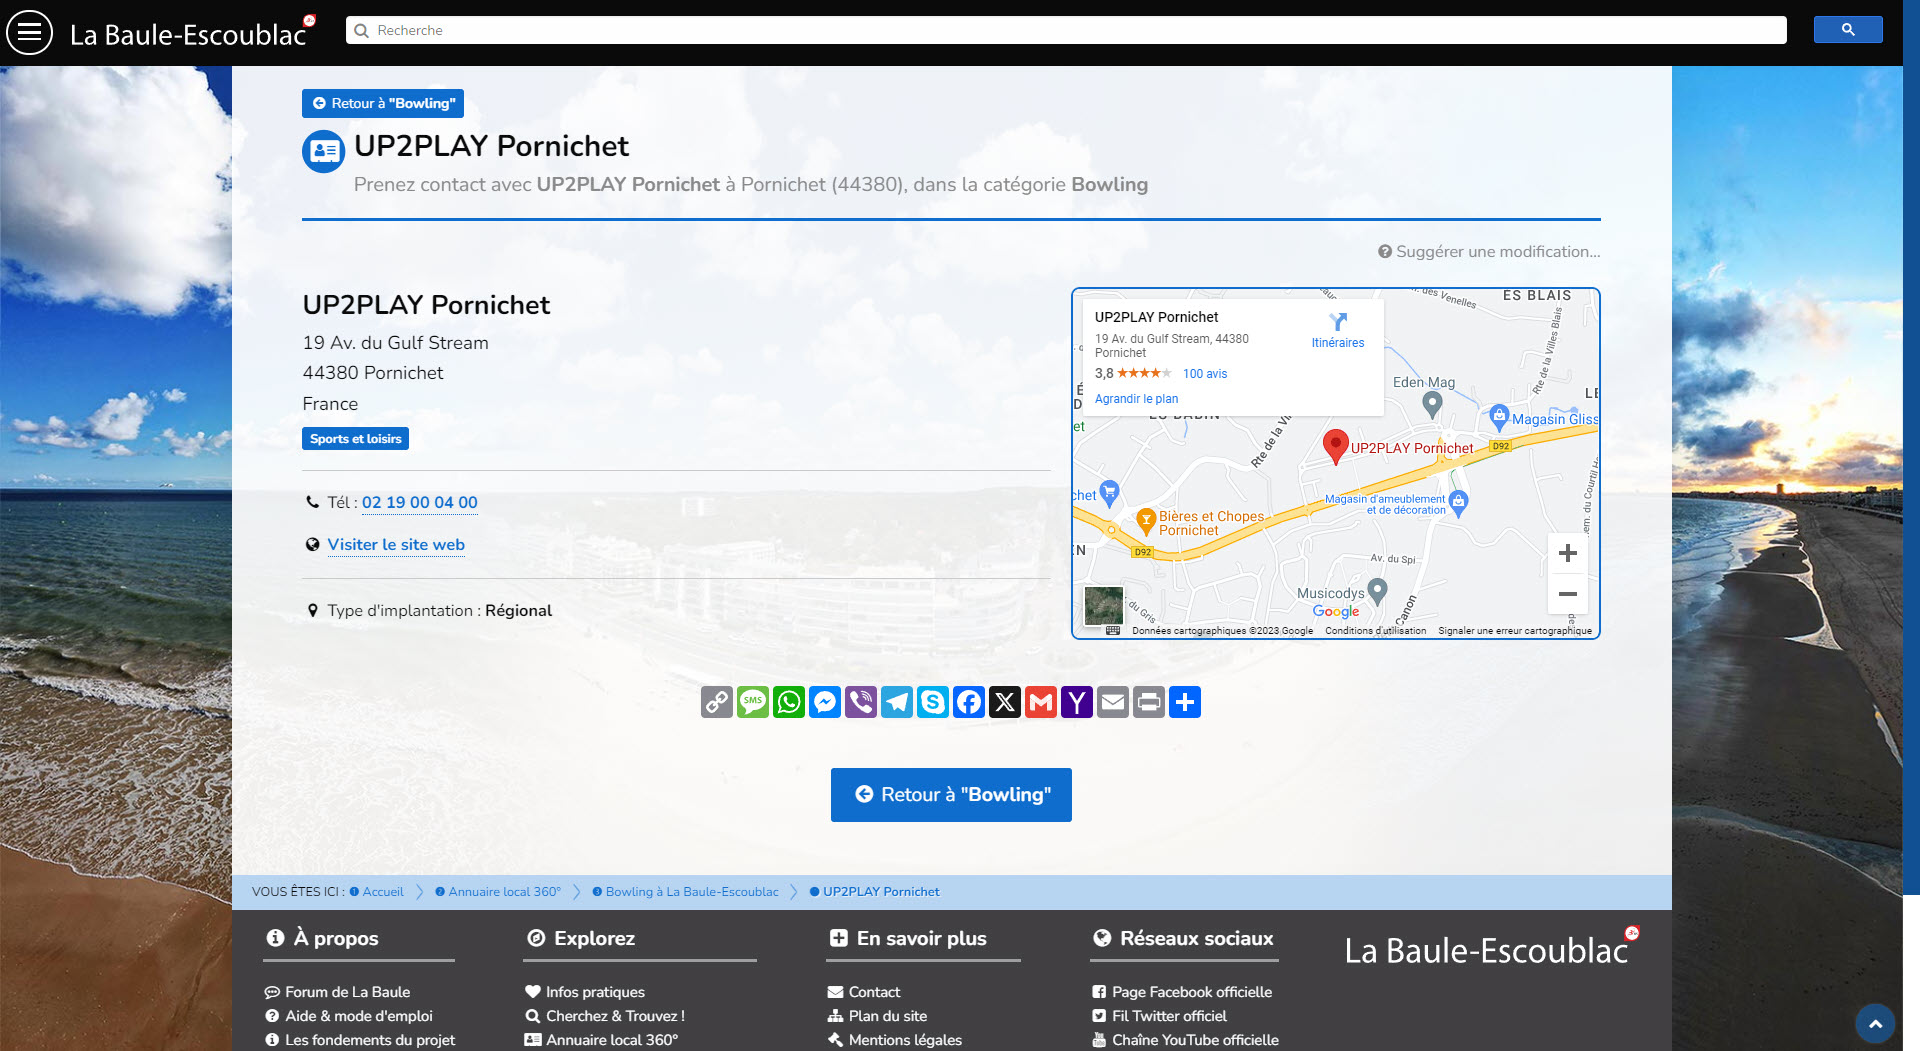Screen dimensions: 1920x1051
Task: Share via X (Twitter) icon
Action: [1005, 702]
